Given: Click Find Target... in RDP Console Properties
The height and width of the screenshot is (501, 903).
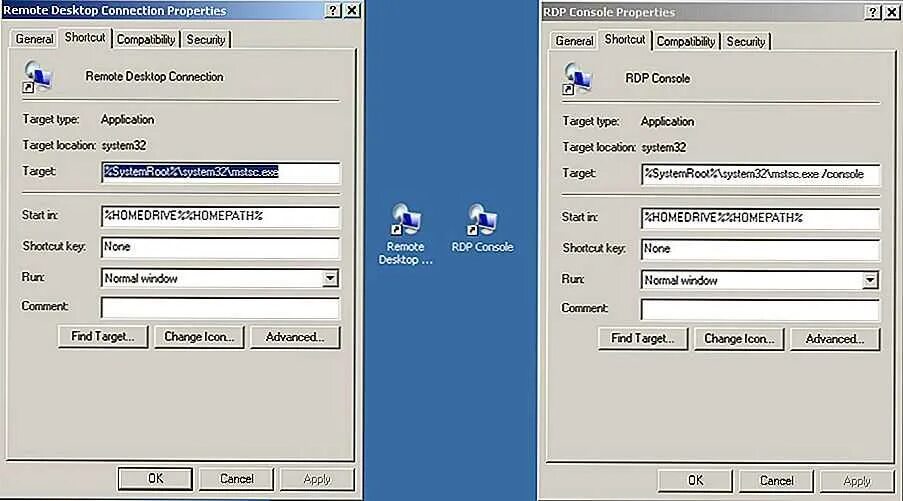Looking at the screenshot, I should tap(643, 339).
